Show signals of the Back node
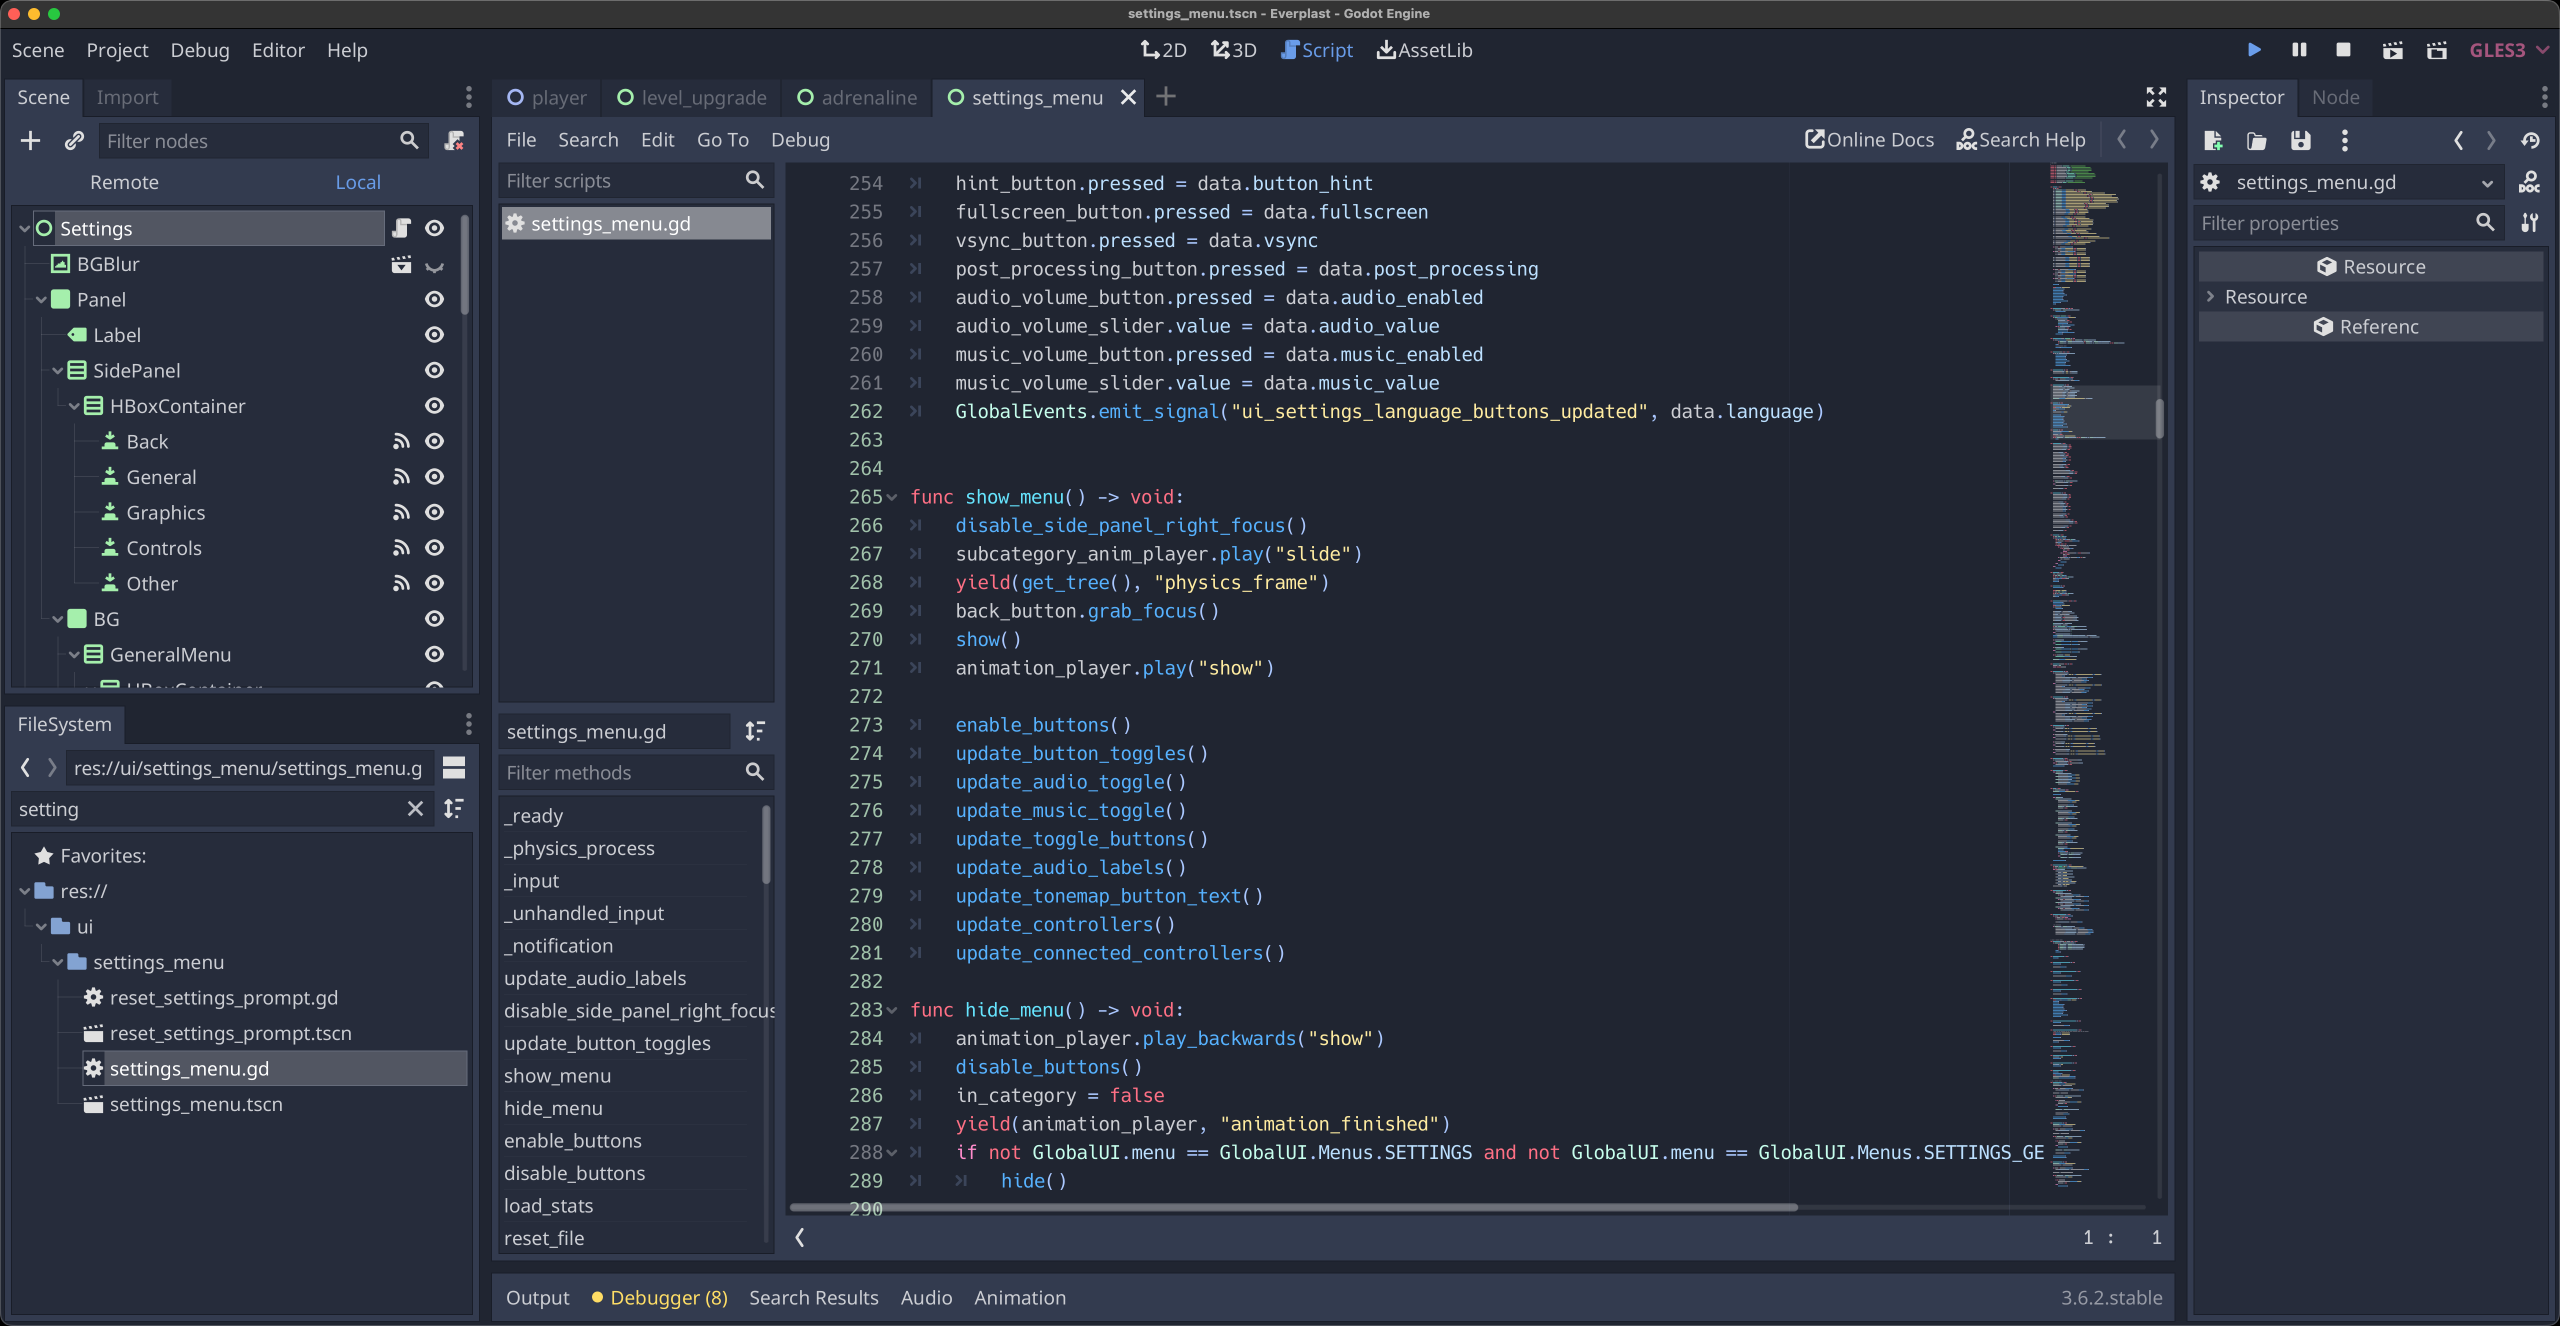 (401, 441)
